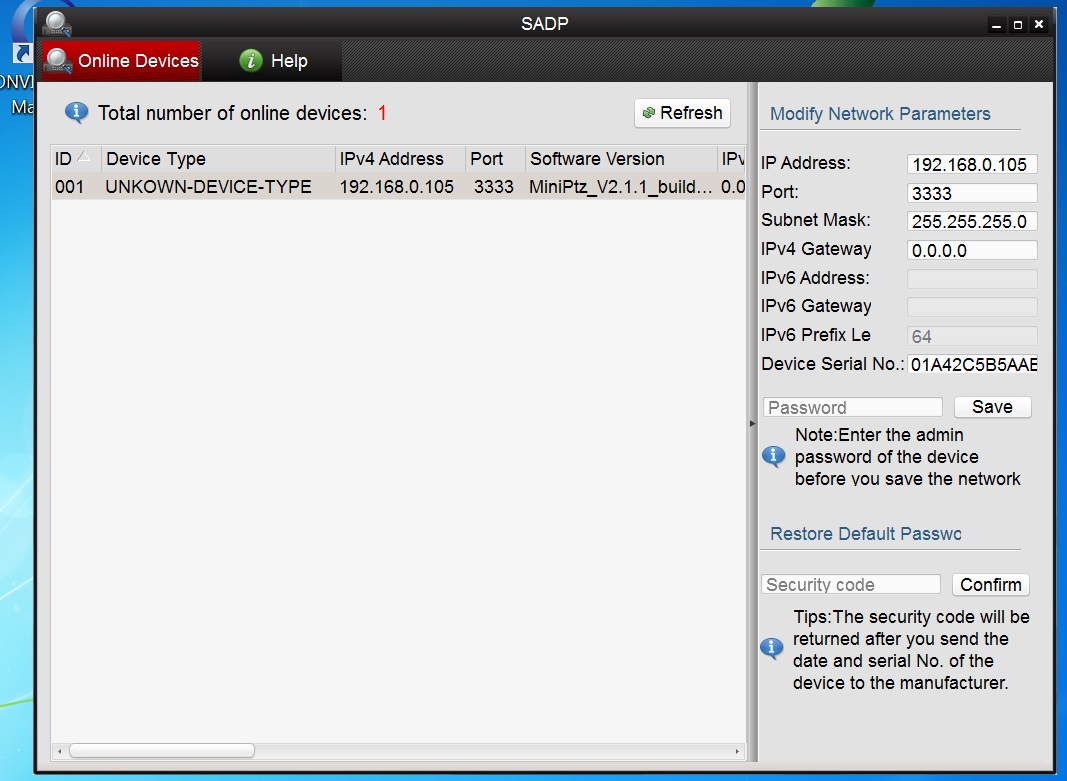The image size is (1067, 781).
Task: Sort the device list by ID column
Action: (75, 159)
